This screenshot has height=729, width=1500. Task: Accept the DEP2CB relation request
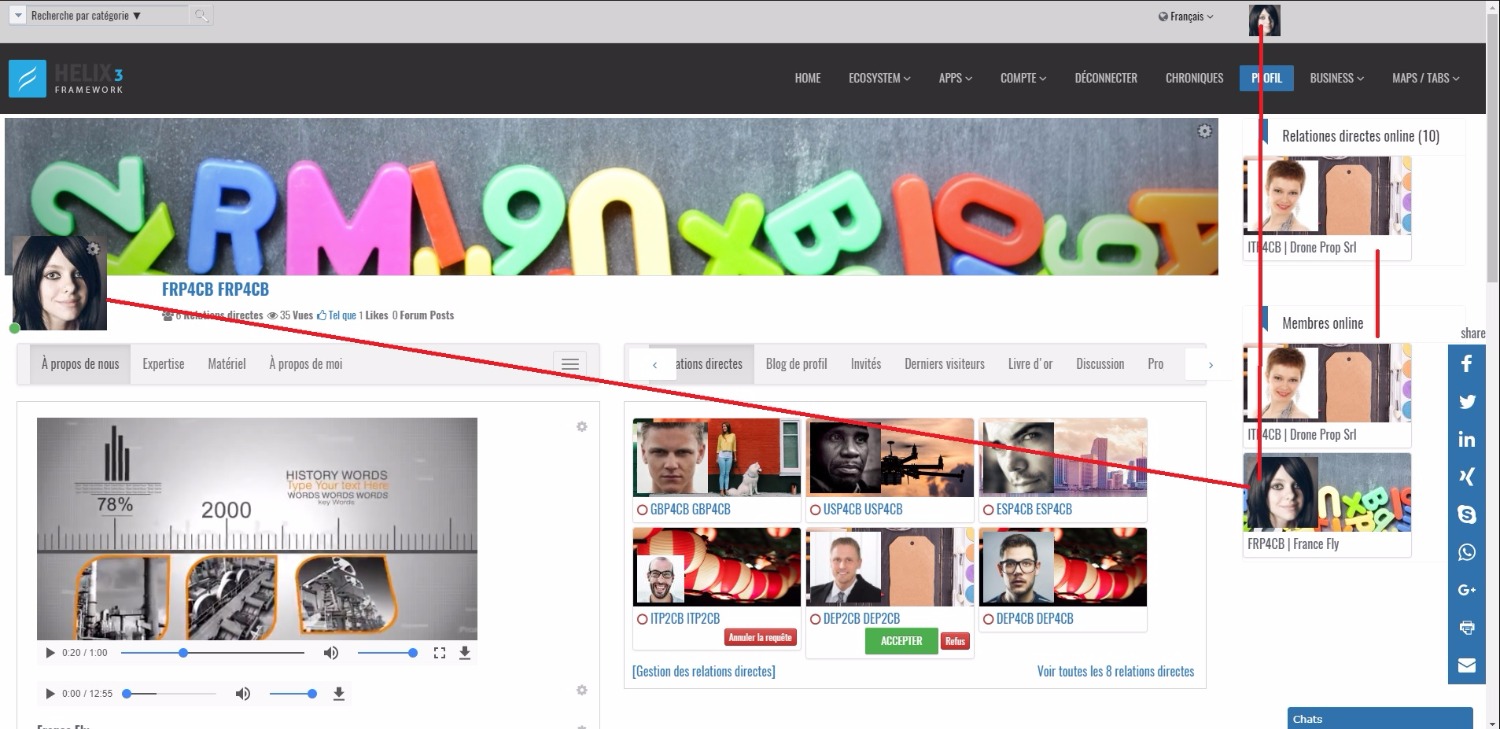coord(901,641)
